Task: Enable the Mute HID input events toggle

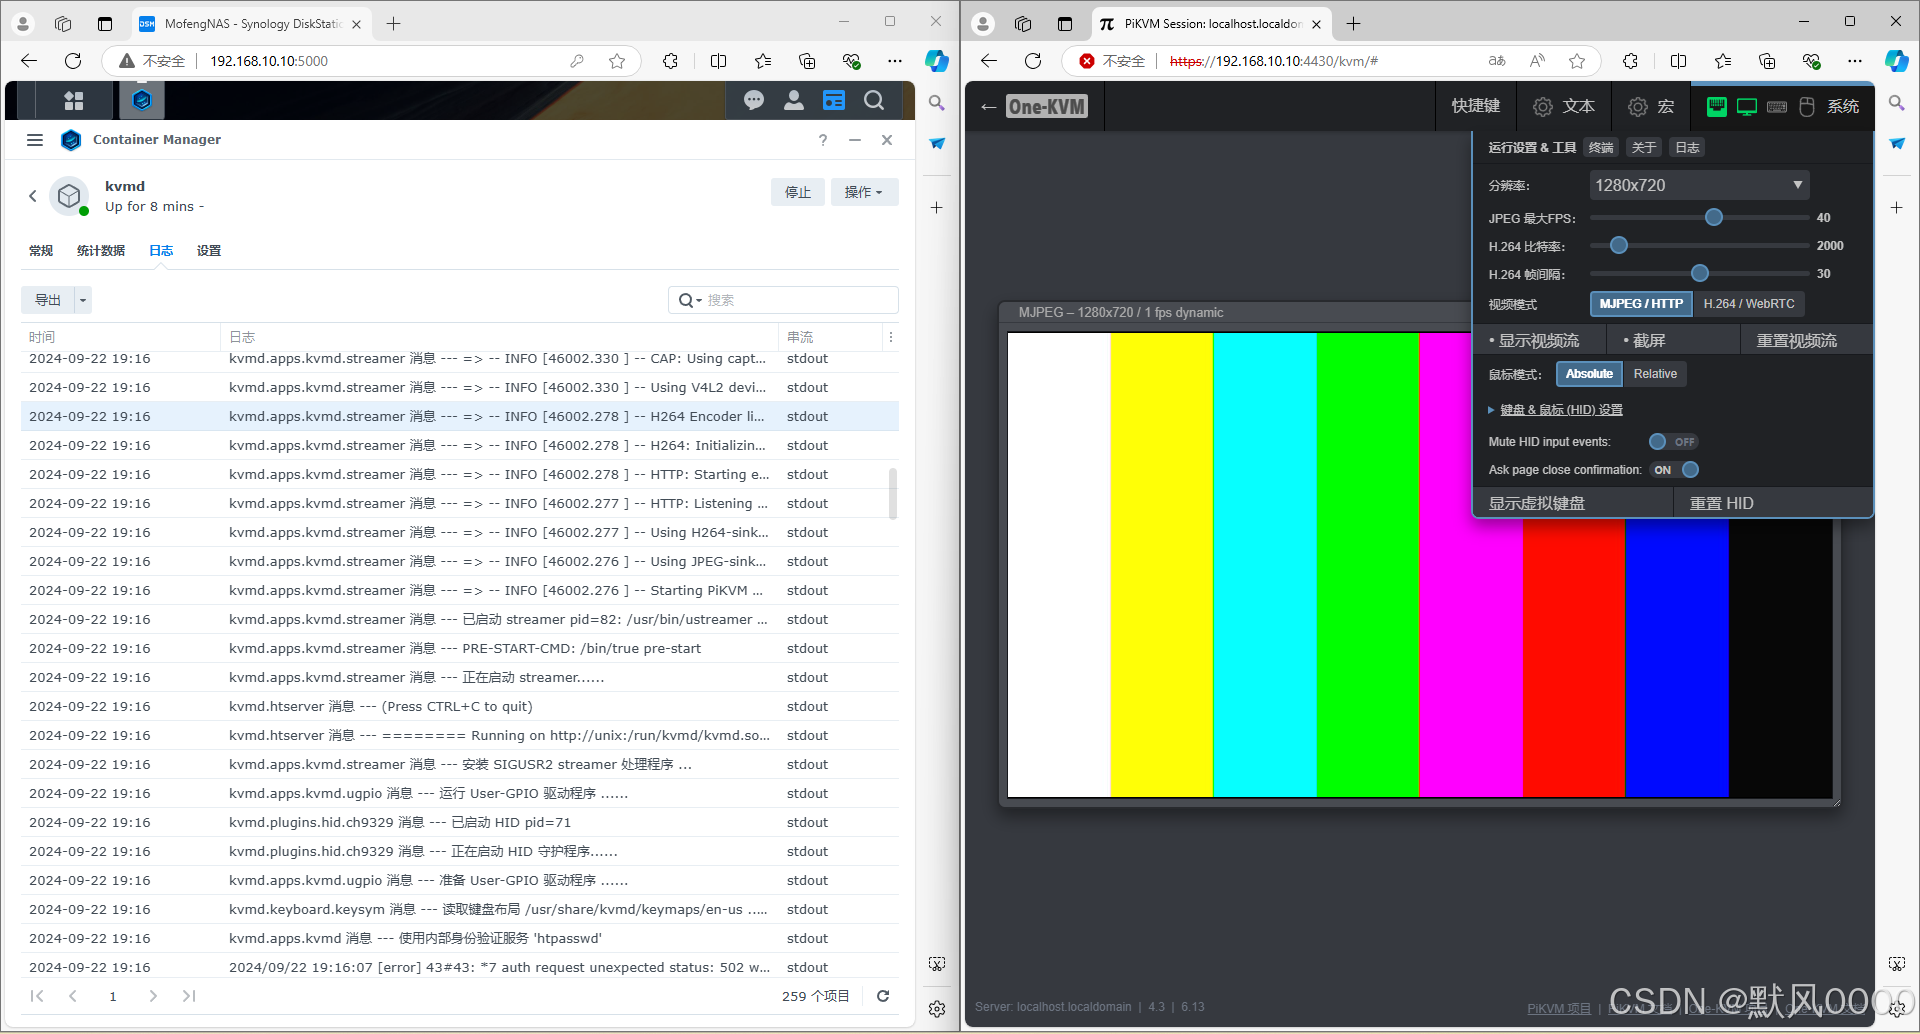Action: (1673, 441)
